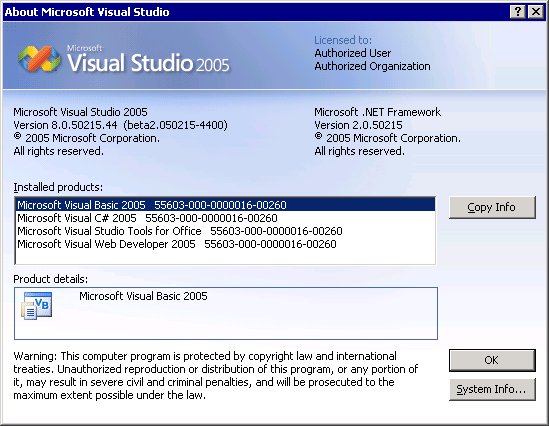
Task: Click the Licensed to label
Action: (x=343, y=40)
